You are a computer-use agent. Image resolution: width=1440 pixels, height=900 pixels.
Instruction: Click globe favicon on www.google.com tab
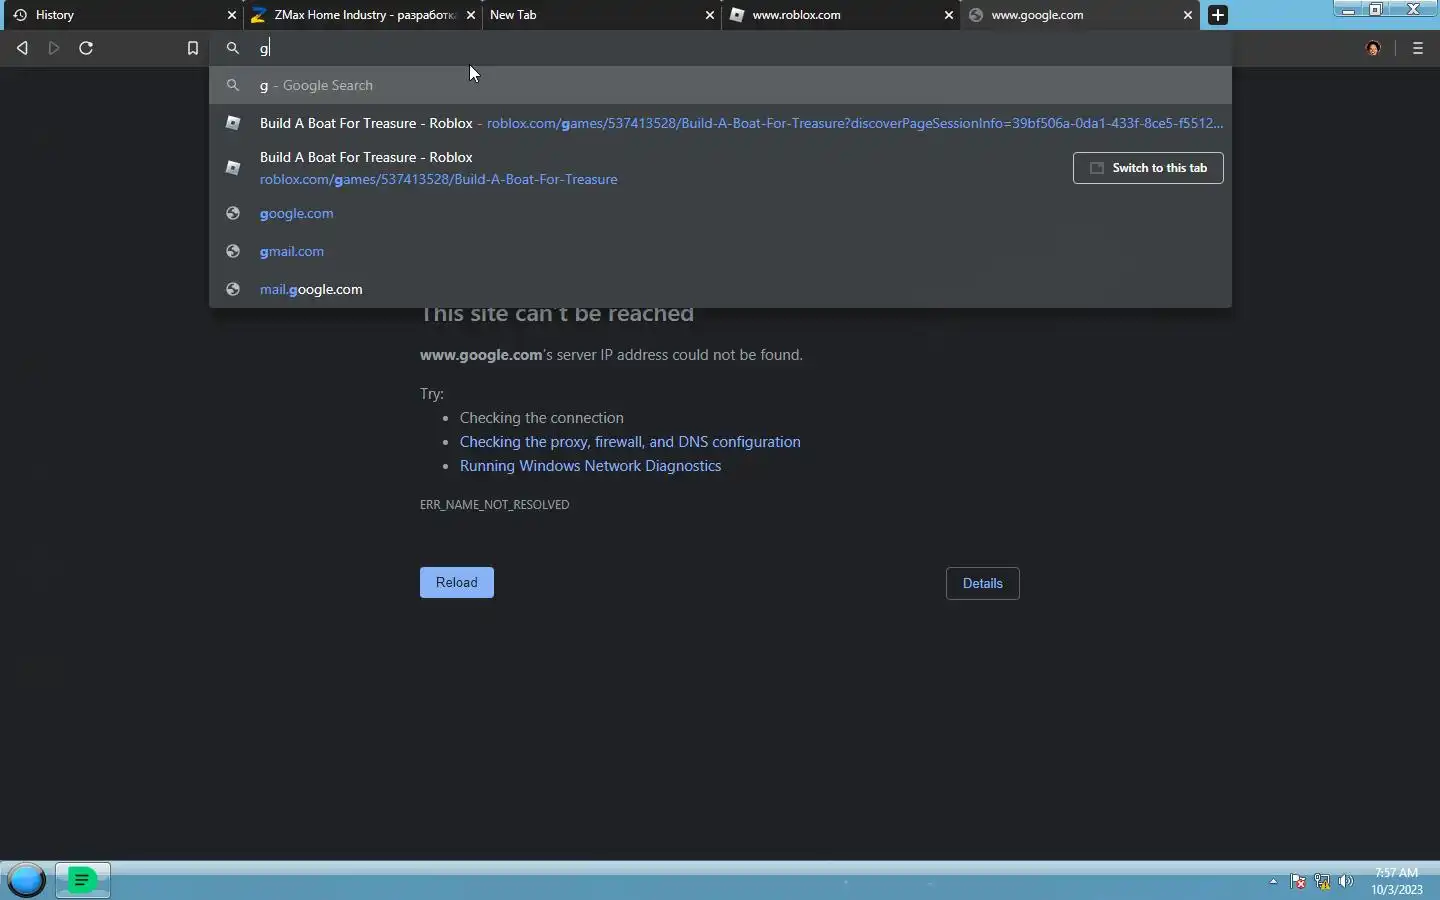[976, 15]
